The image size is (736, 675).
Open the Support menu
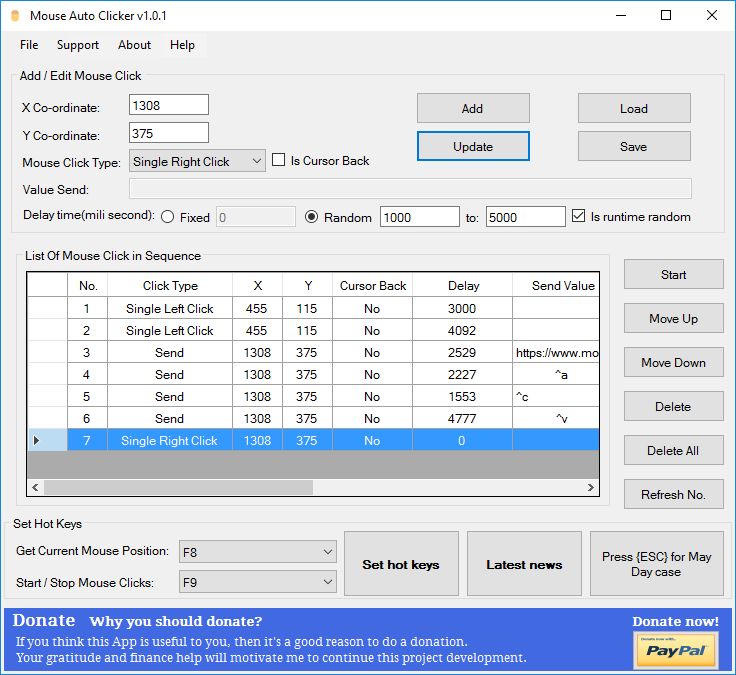pos(78,45)
